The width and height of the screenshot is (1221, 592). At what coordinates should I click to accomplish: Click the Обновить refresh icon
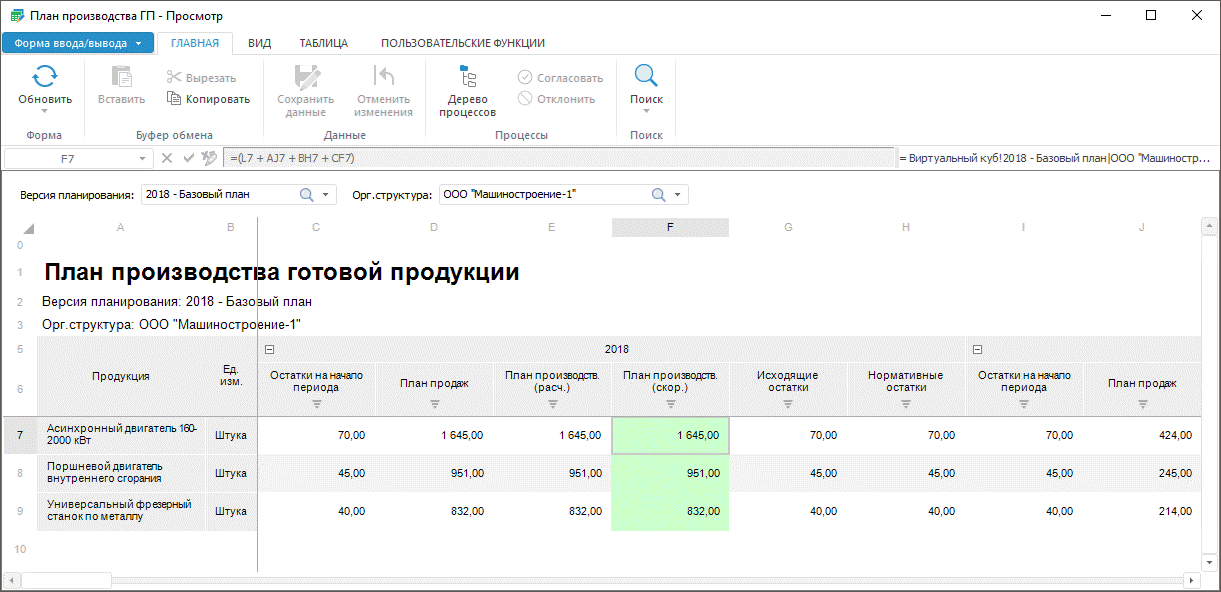(45, 77)
